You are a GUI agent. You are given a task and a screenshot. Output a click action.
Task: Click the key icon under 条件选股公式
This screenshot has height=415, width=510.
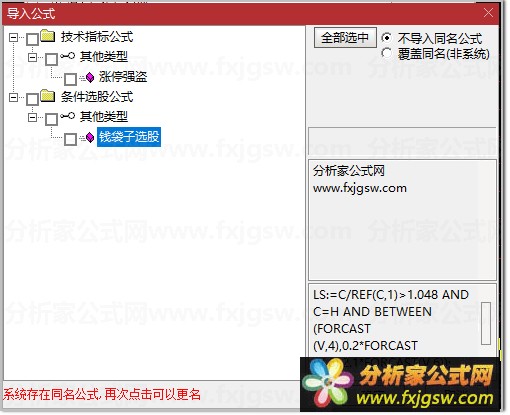pos(67,116)
